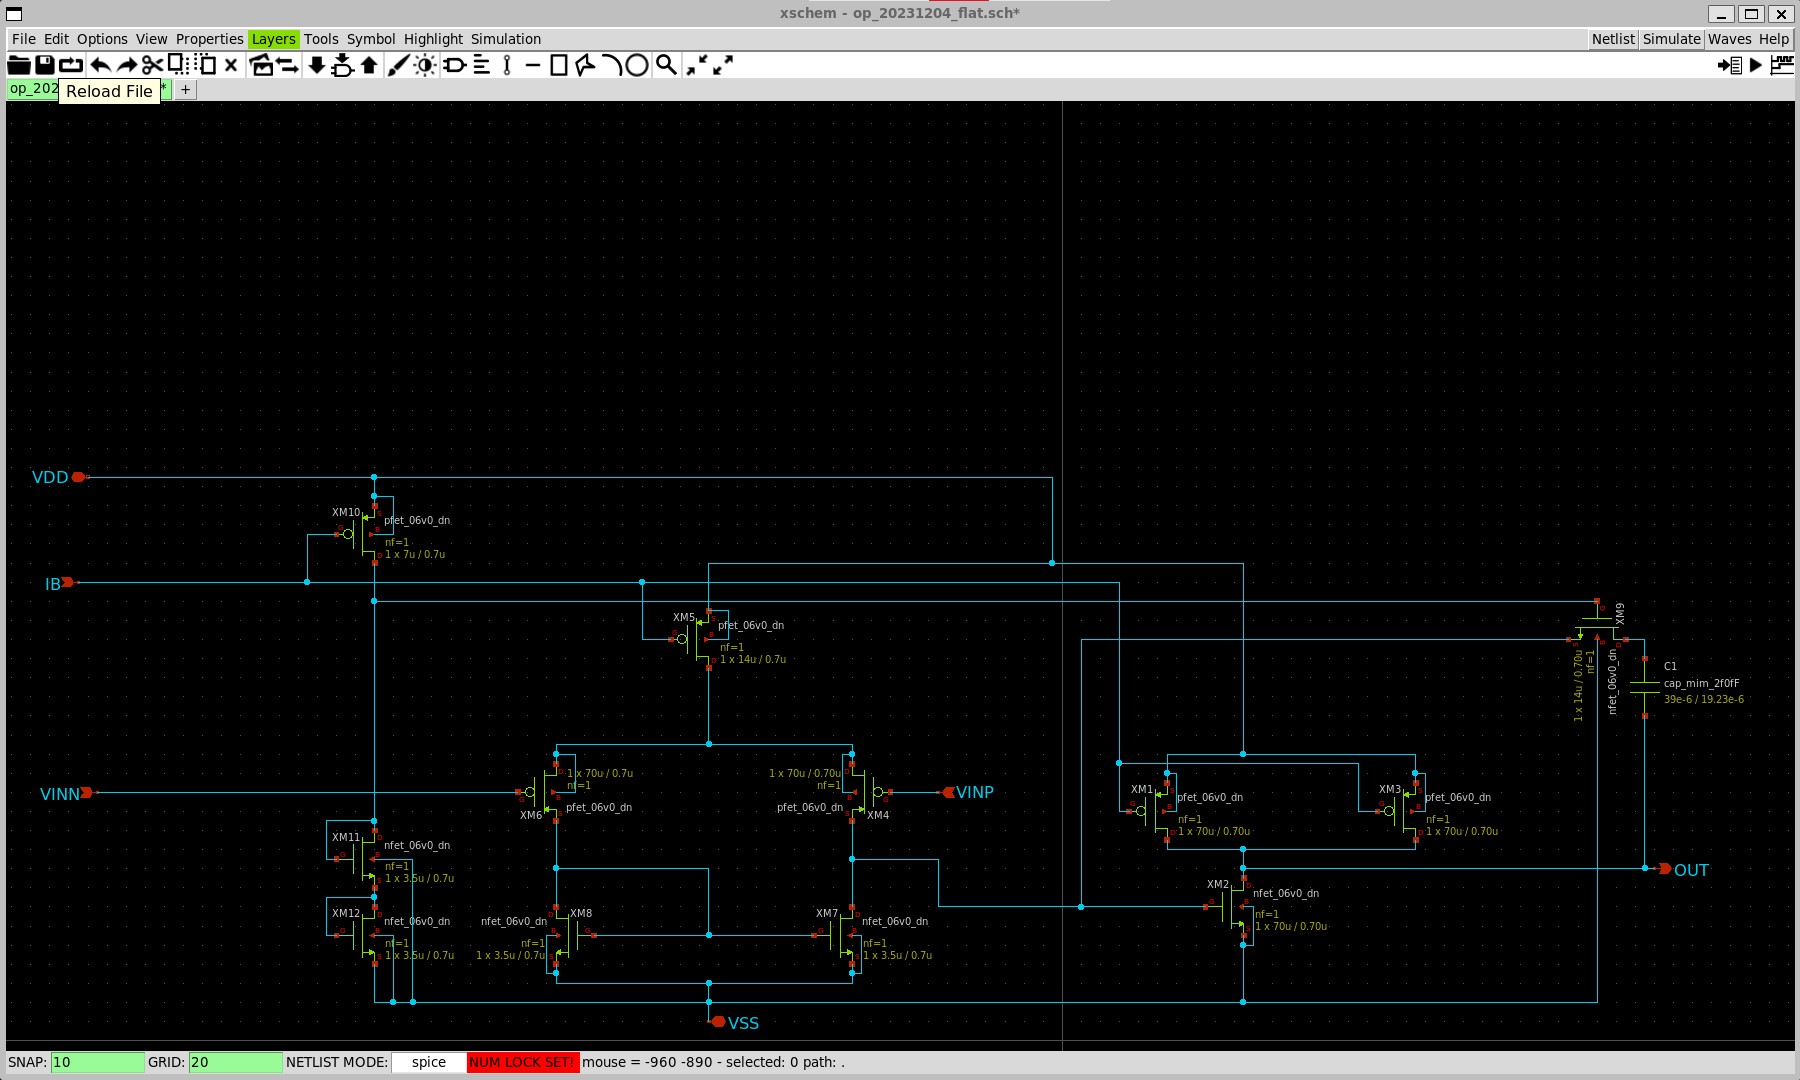1800x1080 pixels.
Task: Select the op_202 schematic tab
Action: [x=33, y=88]
